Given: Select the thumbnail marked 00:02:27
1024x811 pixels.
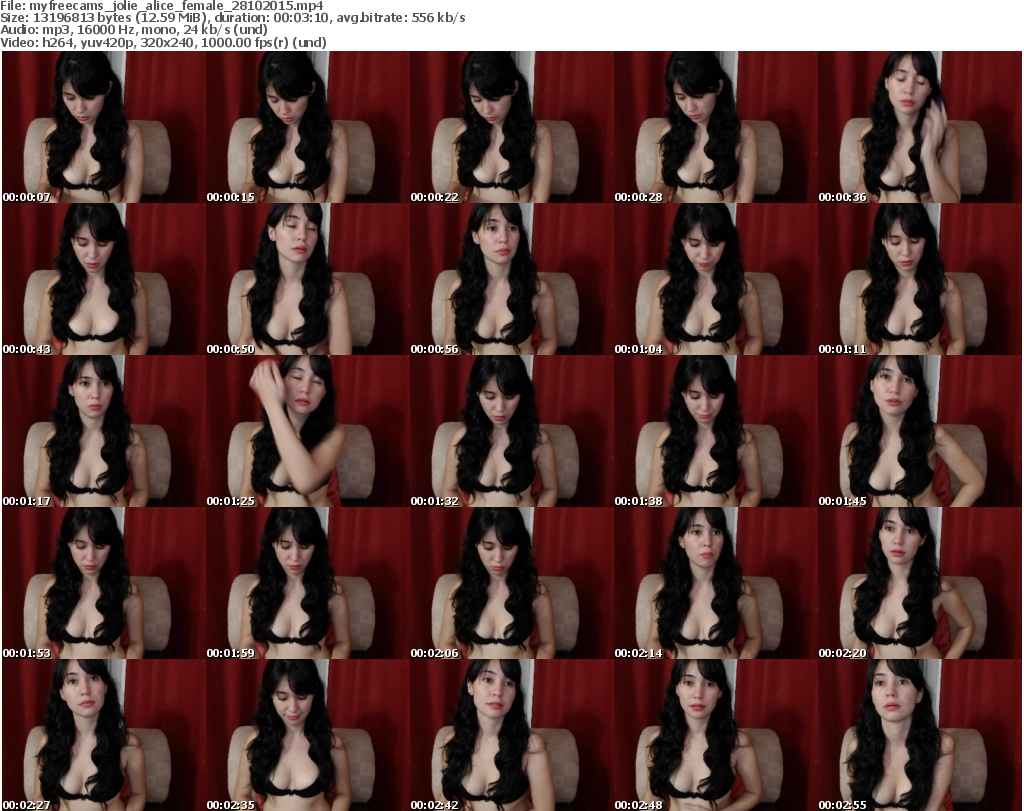Looking at the screenshot, I should [104, 735].
